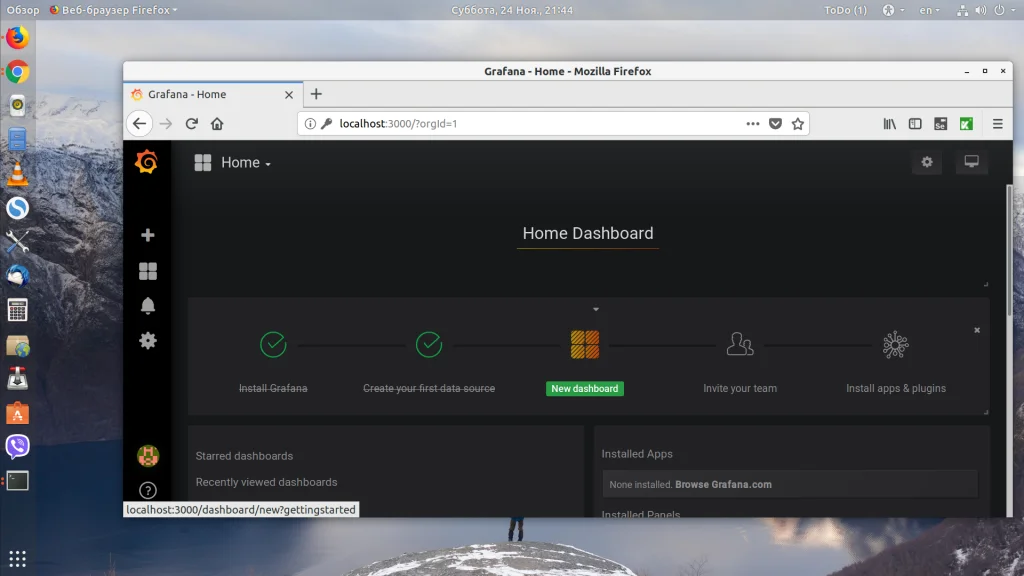Open the Create plus menu

pyautogui.click(x=148, y=235)
